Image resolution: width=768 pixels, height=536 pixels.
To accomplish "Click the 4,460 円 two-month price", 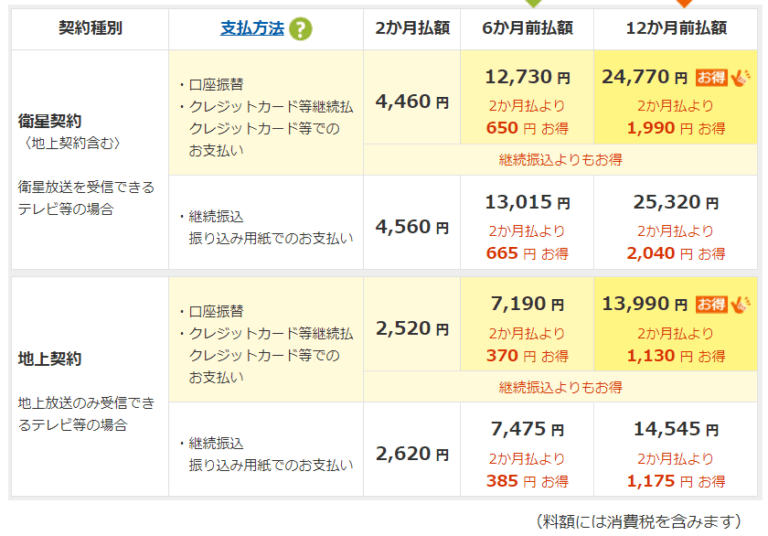I will [412, 101].
